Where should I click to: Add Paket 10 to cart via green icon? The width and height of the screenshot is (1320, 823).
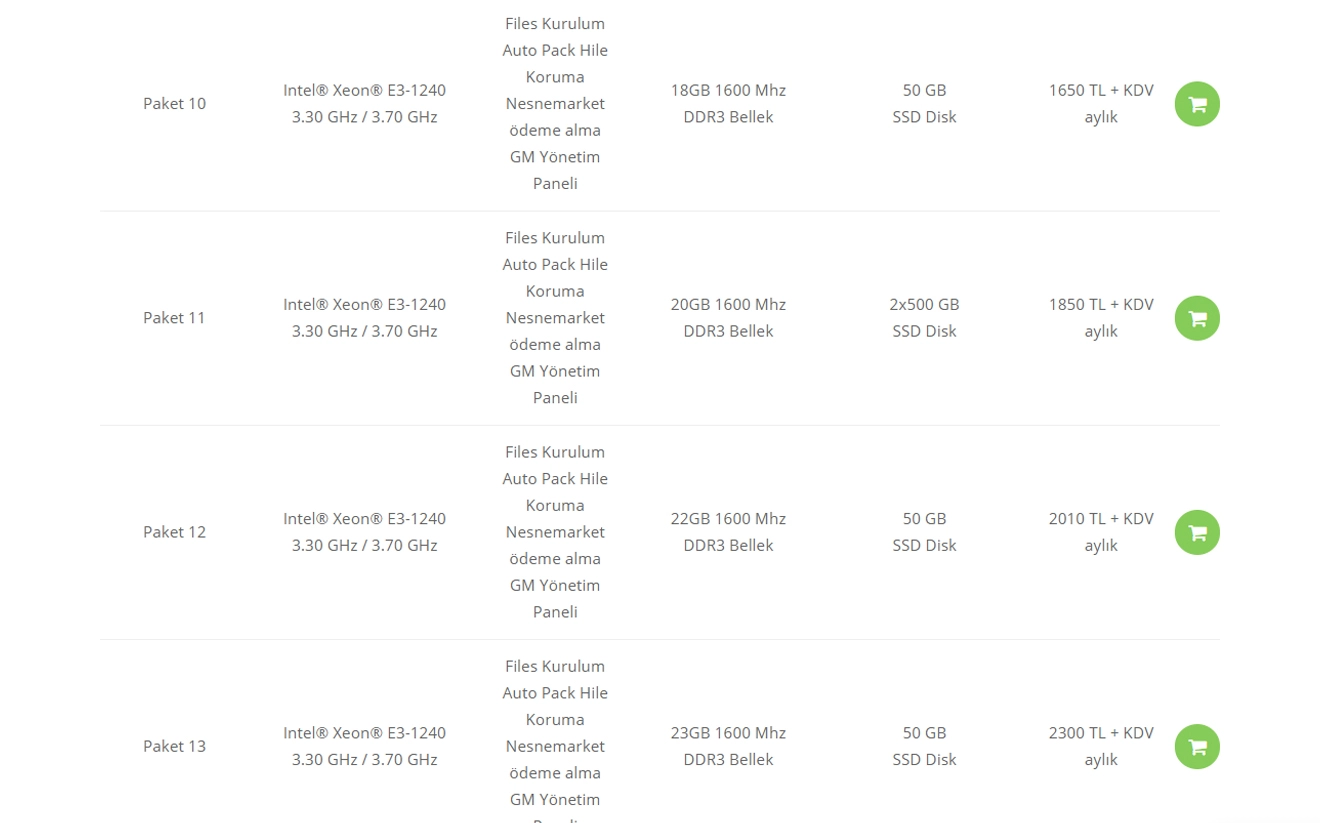click(x=1197, y=104)
